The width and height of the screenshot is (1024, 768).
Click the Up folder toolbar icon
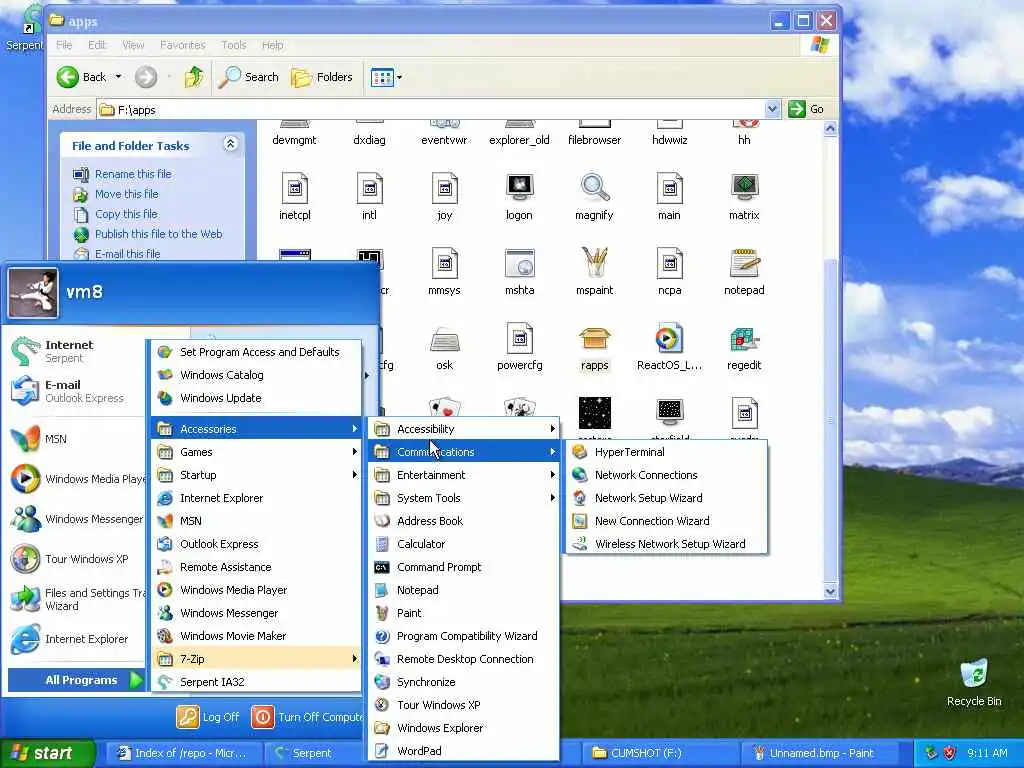pyautogui.click(x=193, y=77)
